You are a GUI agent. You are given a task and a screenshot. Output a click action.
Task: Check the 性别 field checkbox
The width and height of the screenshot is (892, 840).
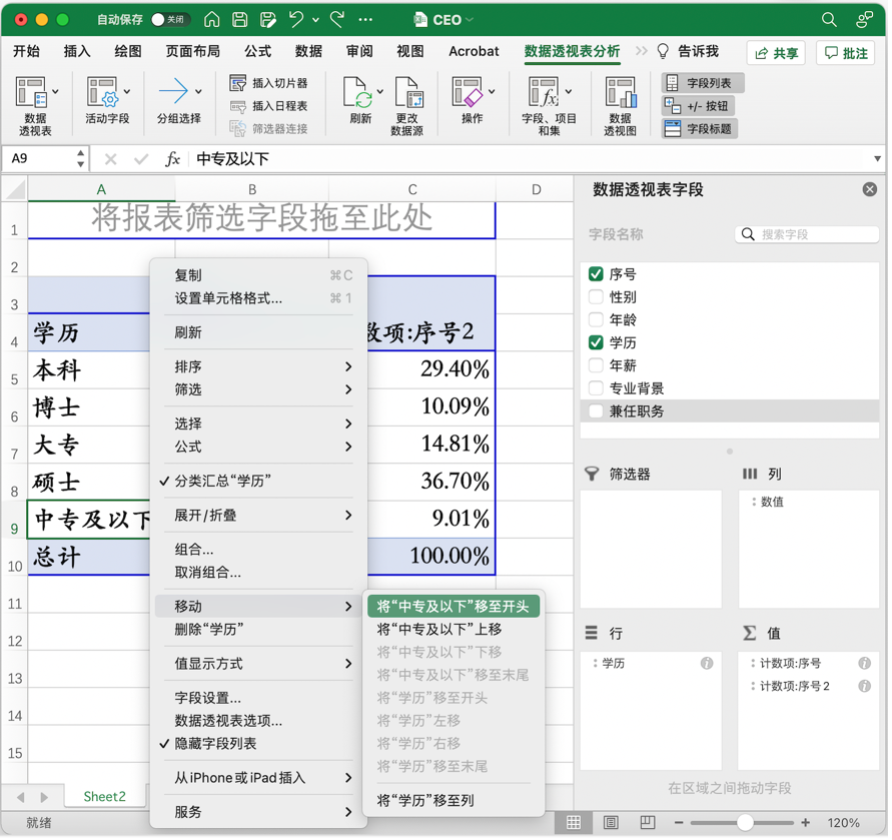[x=596, y=297]
